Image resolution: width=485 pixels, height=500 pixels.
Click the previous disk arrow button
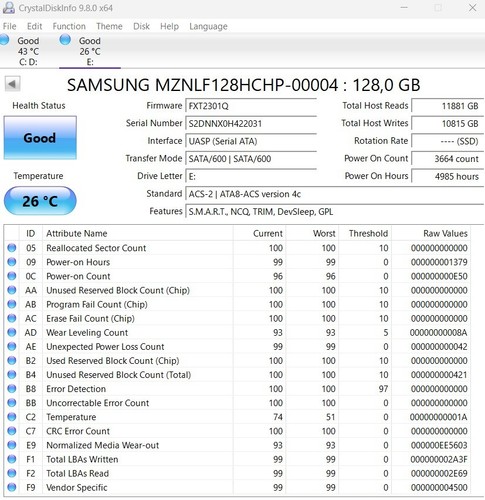[12, 84]
